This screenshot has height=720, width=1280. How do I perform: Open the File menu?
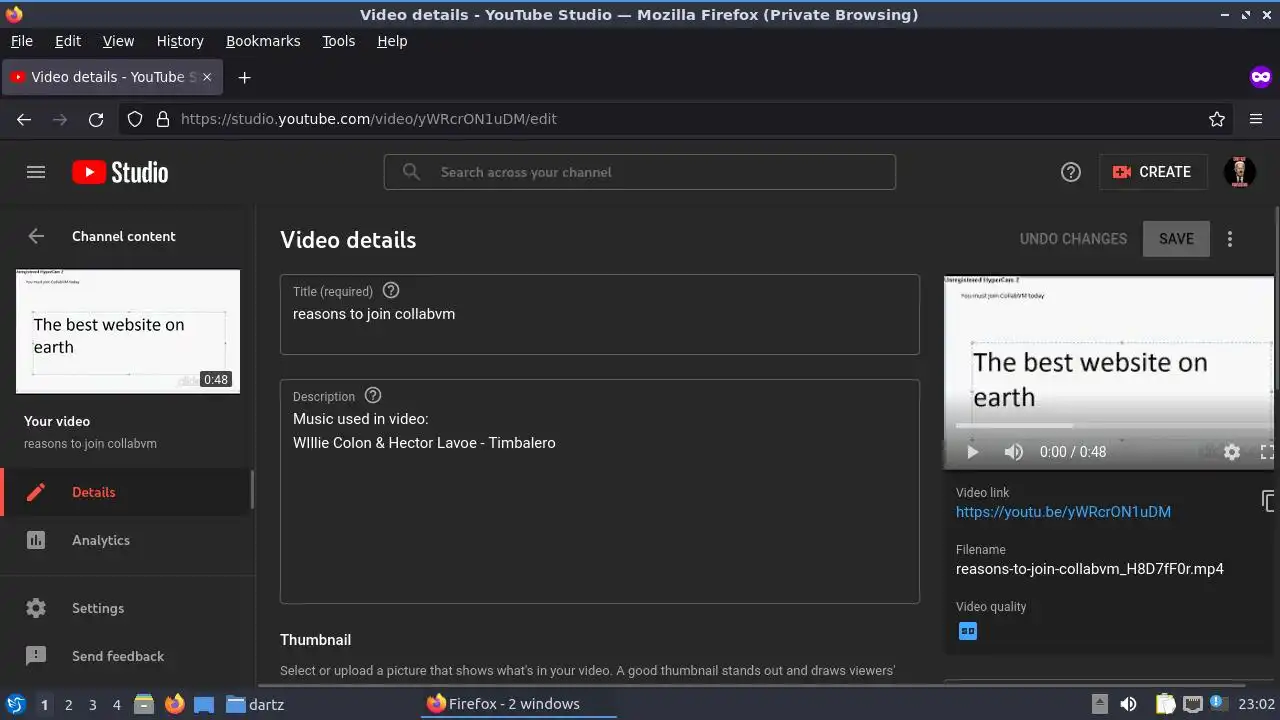21,41
